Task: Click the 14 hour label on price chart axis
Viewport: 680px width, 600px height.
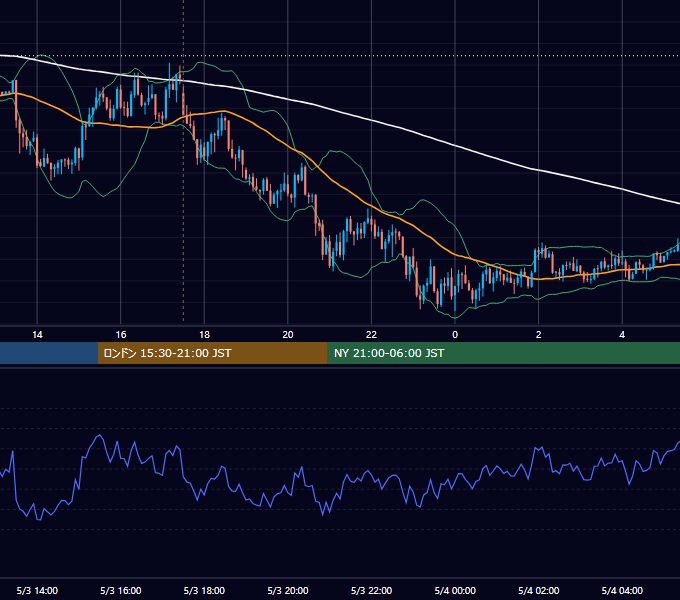Action: [37, 335]
